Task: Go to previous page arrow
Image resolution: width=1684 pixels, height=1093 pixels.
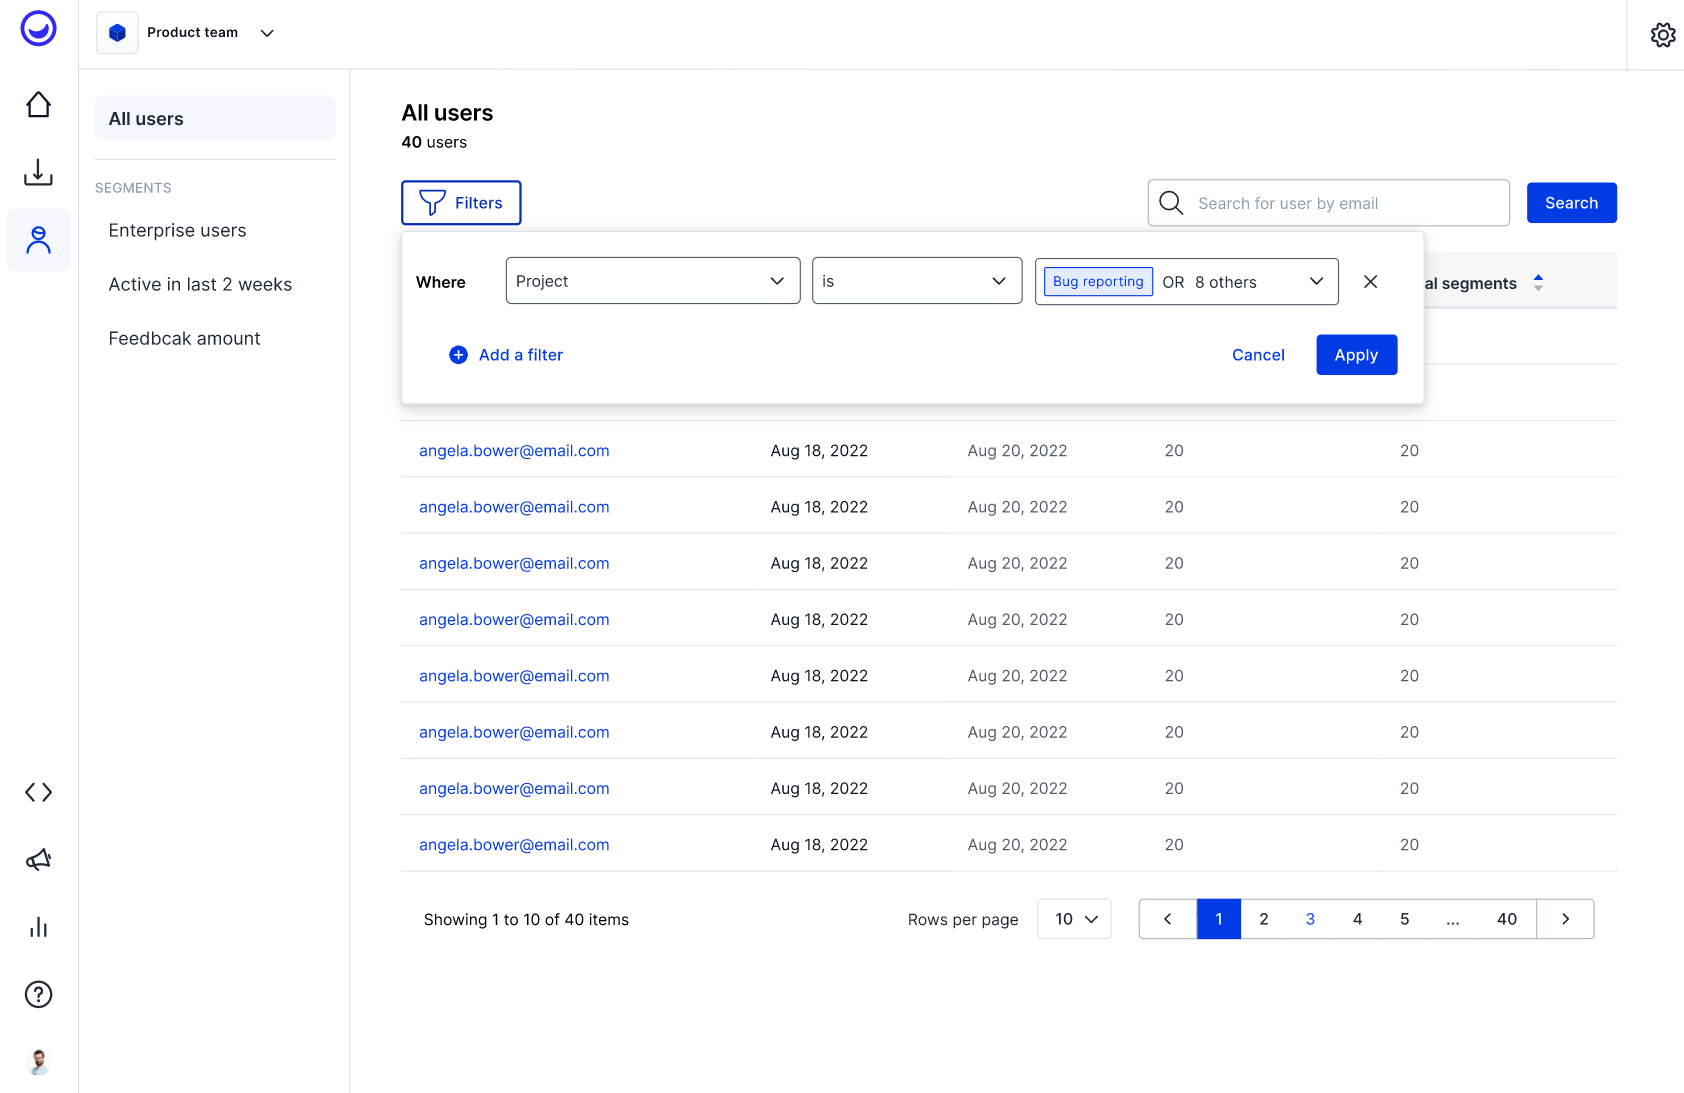Action: (x=1167, y=919)
